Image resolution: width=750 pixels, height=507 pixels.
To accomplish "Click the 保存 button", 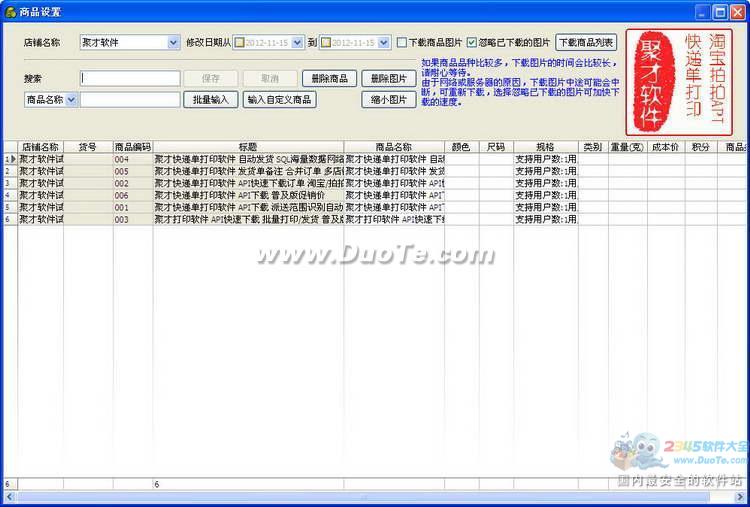I will point(210,78).
